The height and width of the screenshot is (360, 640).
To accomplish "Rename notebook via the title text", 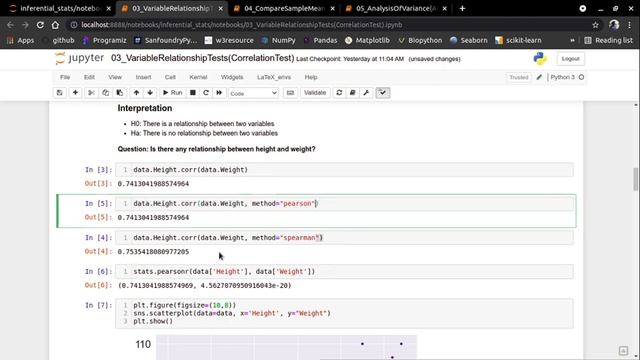I will [202, 58].
